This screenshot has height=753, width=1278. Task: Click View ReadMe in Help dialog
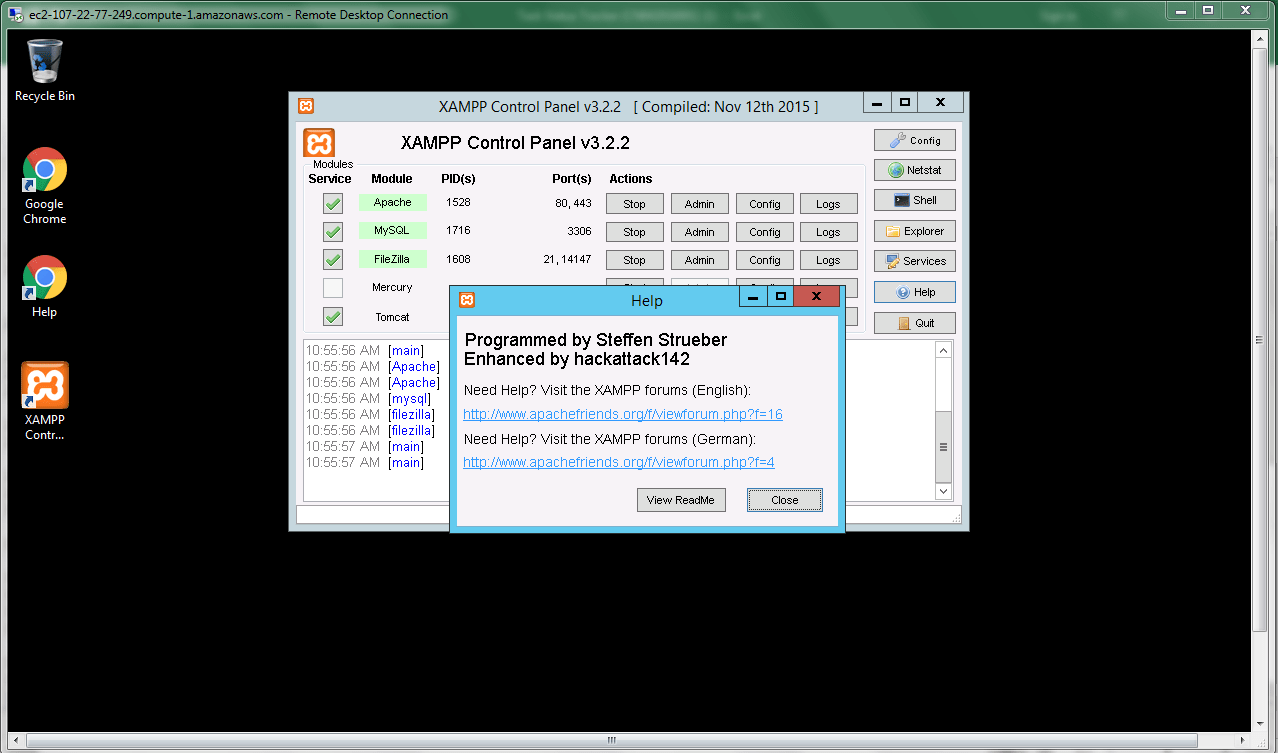click(680, 500)
